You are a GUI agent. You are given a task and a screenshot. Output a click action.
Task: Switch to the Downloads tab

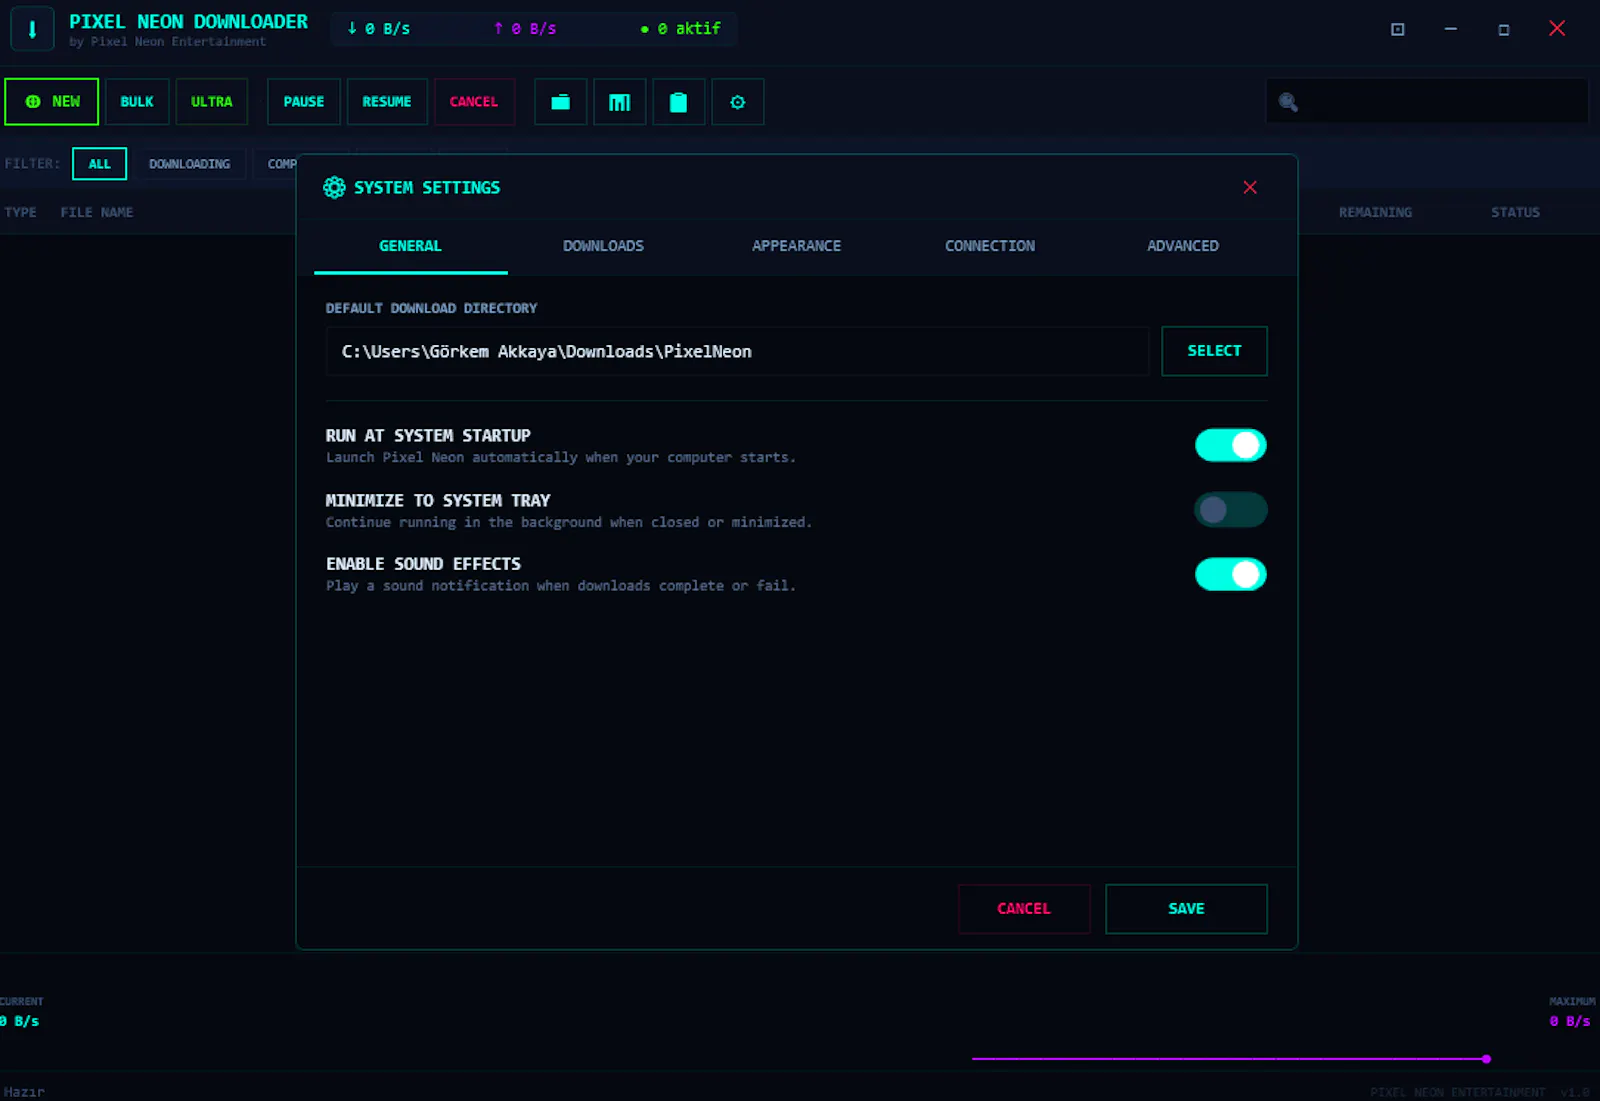tap(603, 246)
